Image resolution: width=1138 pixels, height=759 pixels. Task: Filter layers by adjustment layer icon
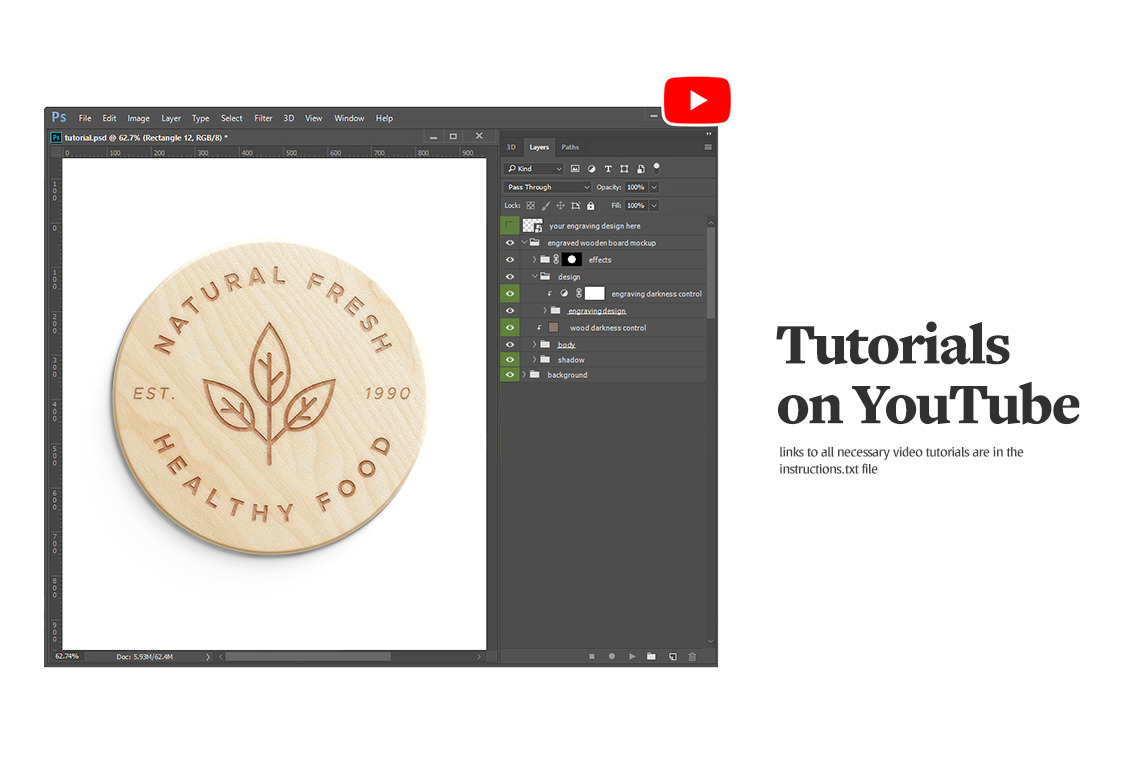pos(591,169)
